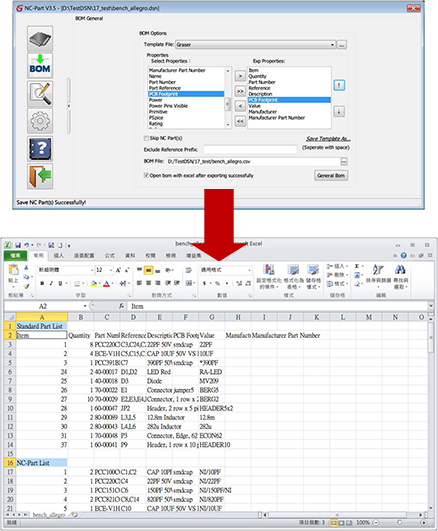Toggle Italic formatting in Excel

coord(51,283)
